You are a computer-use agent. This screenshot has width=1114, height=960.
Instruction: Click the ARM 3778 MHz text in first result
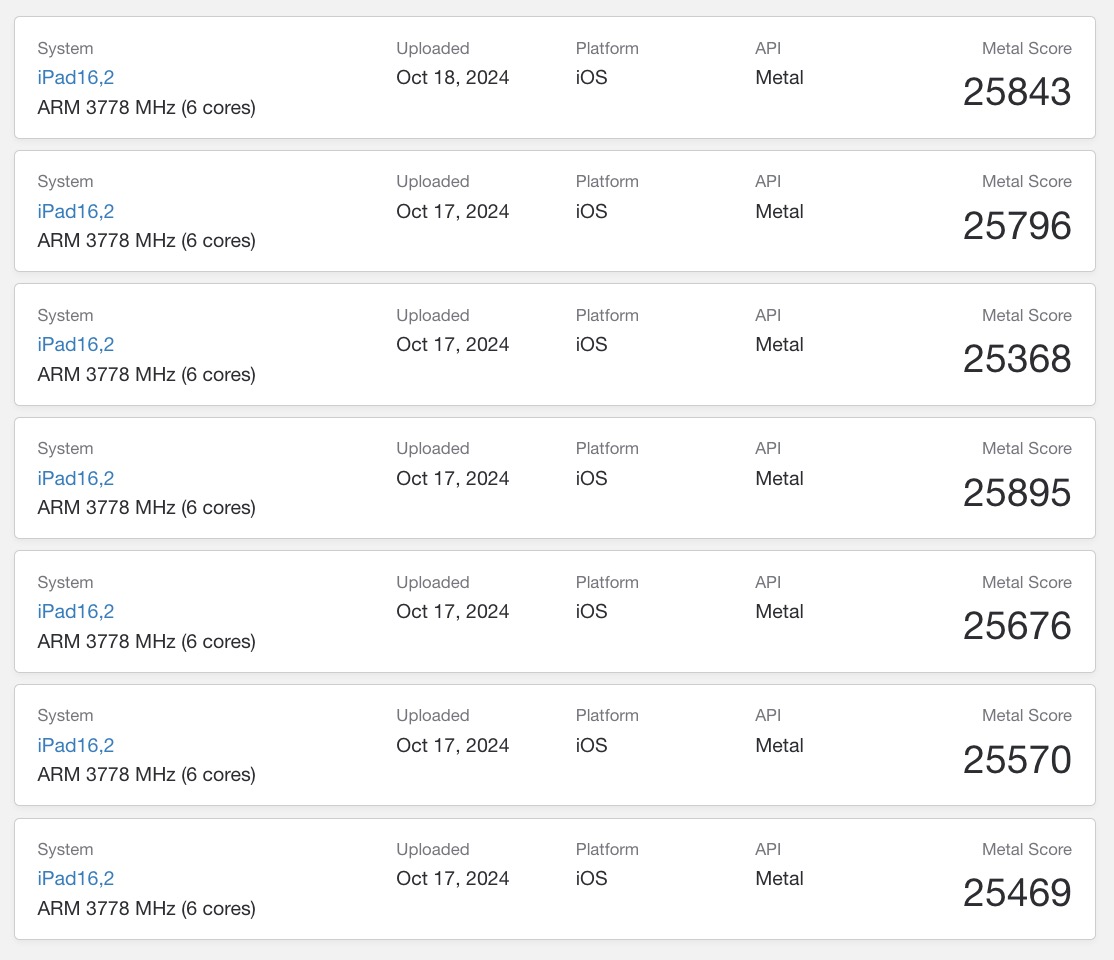tap(146, 107)
